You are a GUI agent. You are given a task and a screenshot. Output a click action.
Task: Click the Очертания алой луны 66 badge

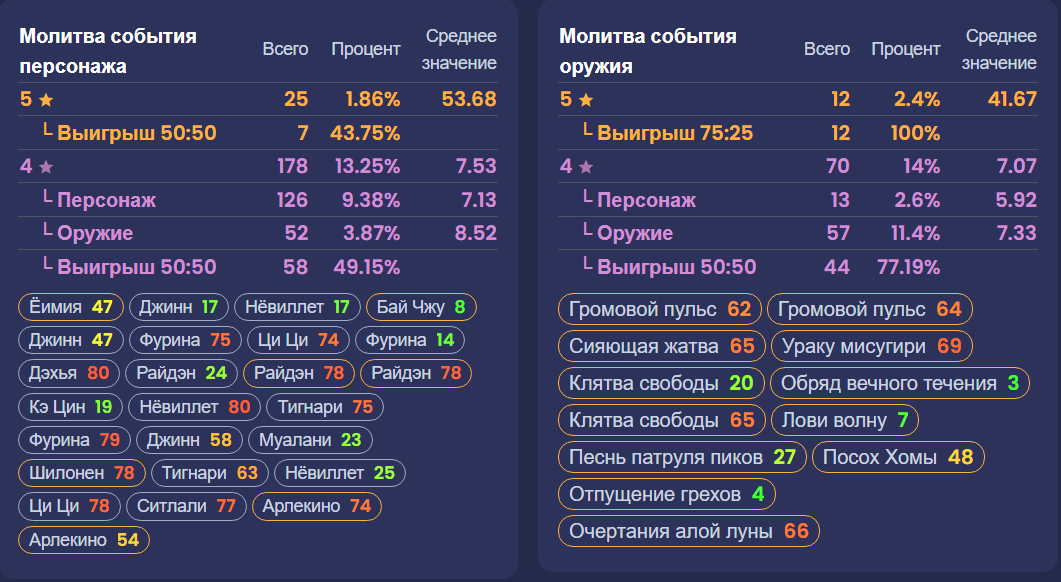pyautogui.click(x=689, y=531)
